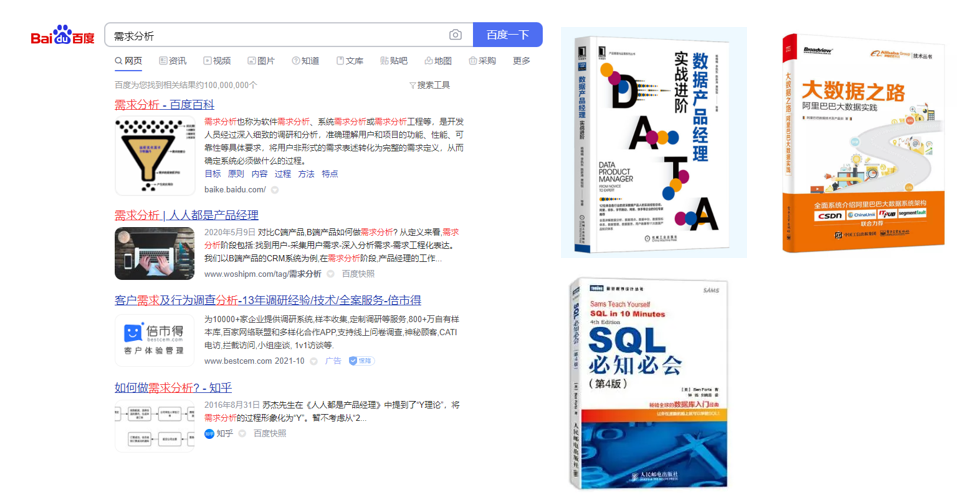Click the 知乎 source icon
Viewport: 971px width, 496px height.
click(x=209, y=434)
